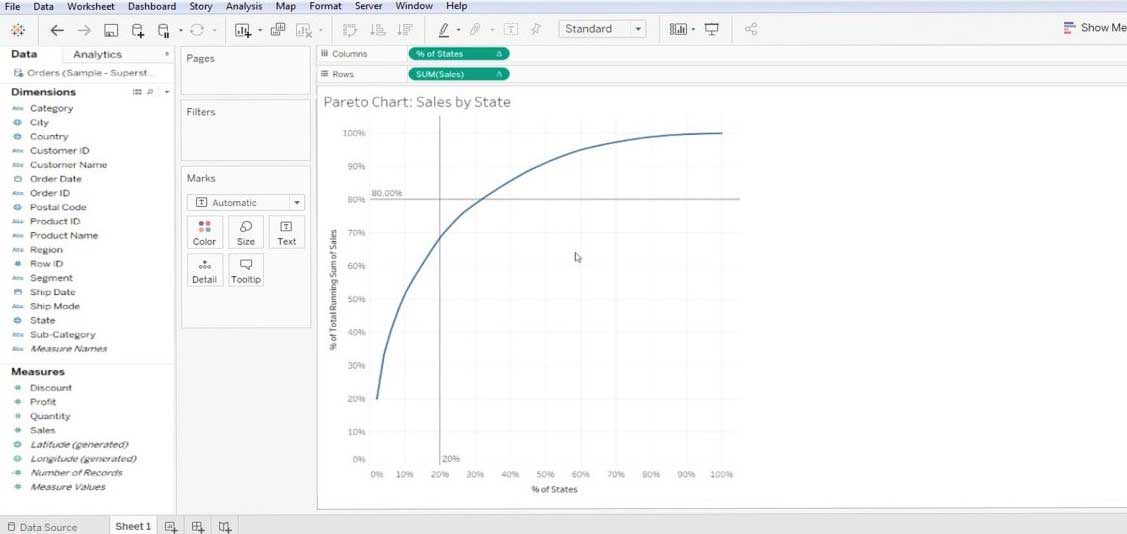Image resolution: width=1127 pixels, height=534 pixels.
Task: Open show/hide cards dropdown arrow
Action: pos(693,30)
